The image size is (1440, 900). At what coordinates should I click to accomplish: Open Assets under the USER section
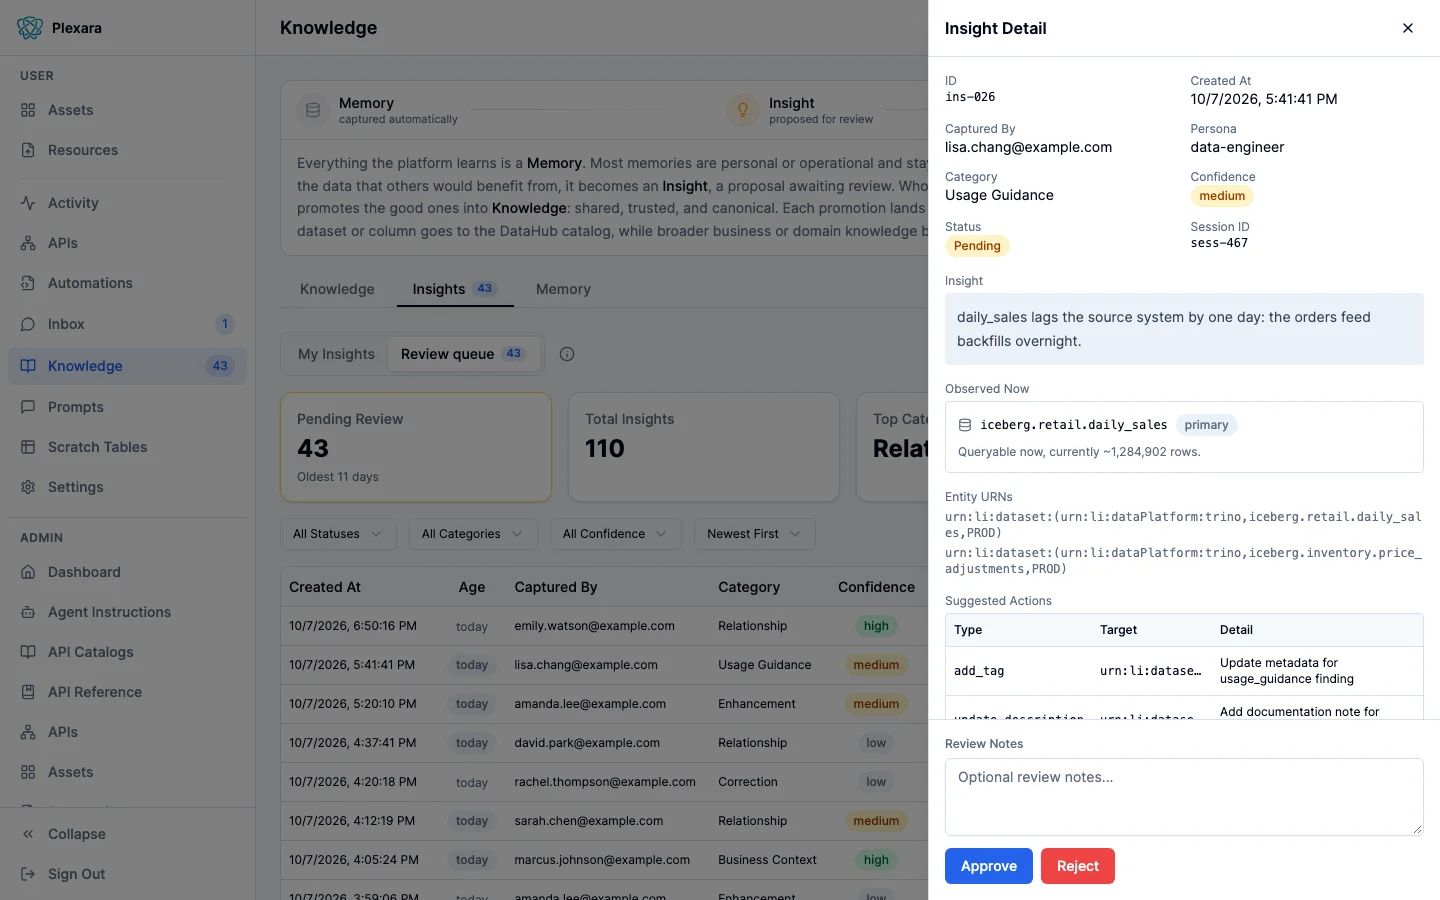click(x=127, y=110)
